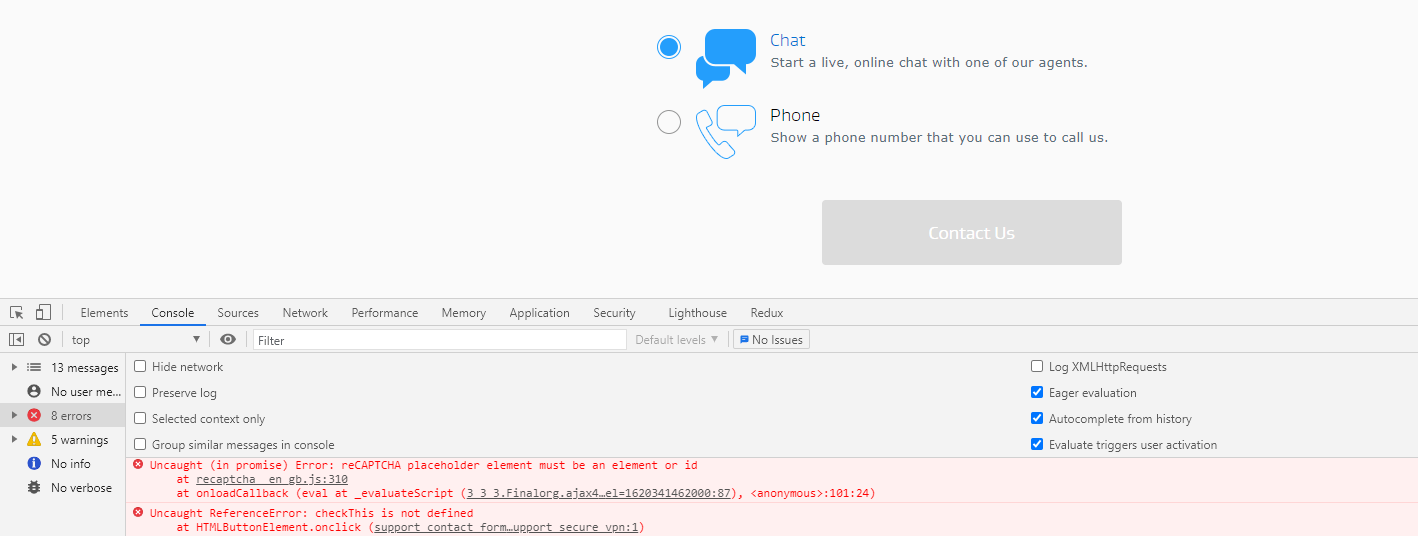1418x536 pixels.
Task: Activate the inspect element picker icon
Action: (17, 312)
